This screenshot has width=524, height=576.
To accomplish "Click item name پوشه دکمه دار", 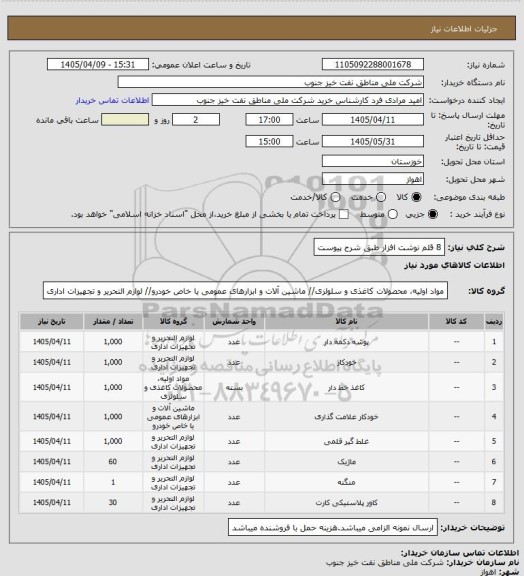I will 346,342.
